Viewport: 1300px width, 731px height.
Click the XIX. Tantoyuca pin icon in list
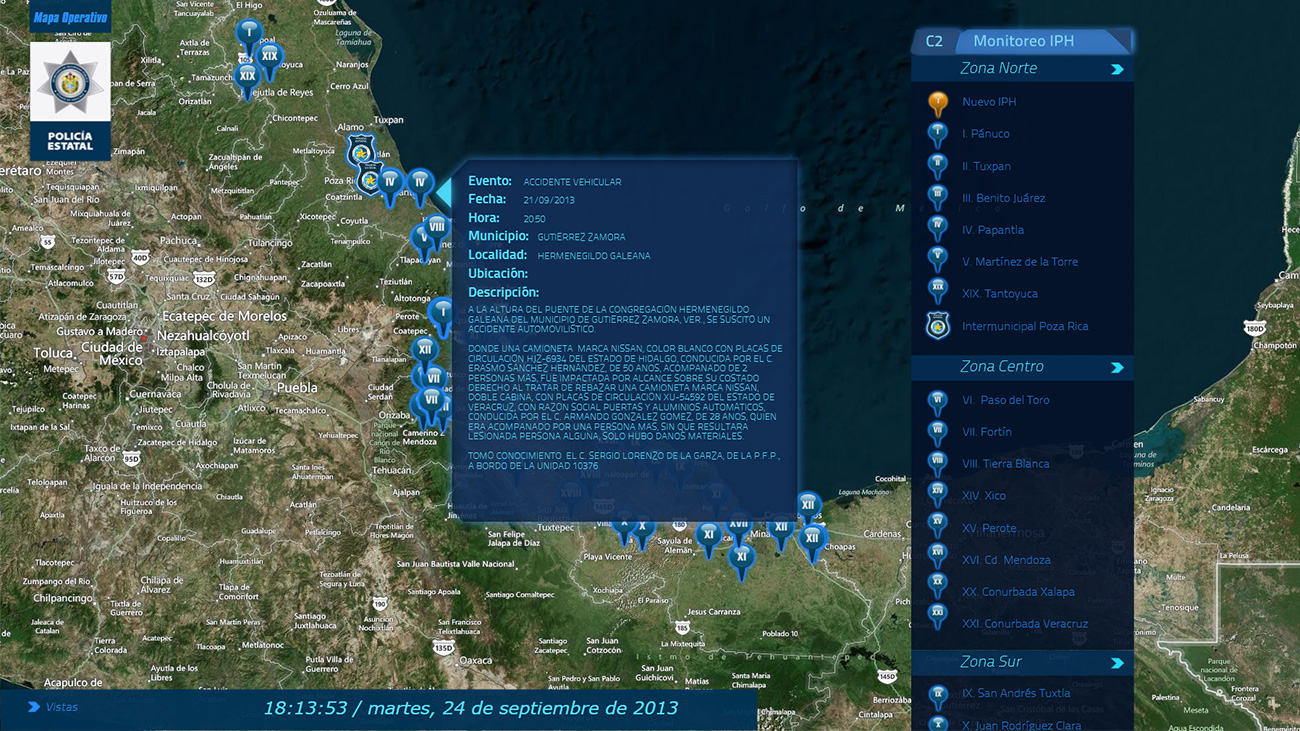point(938,291)
